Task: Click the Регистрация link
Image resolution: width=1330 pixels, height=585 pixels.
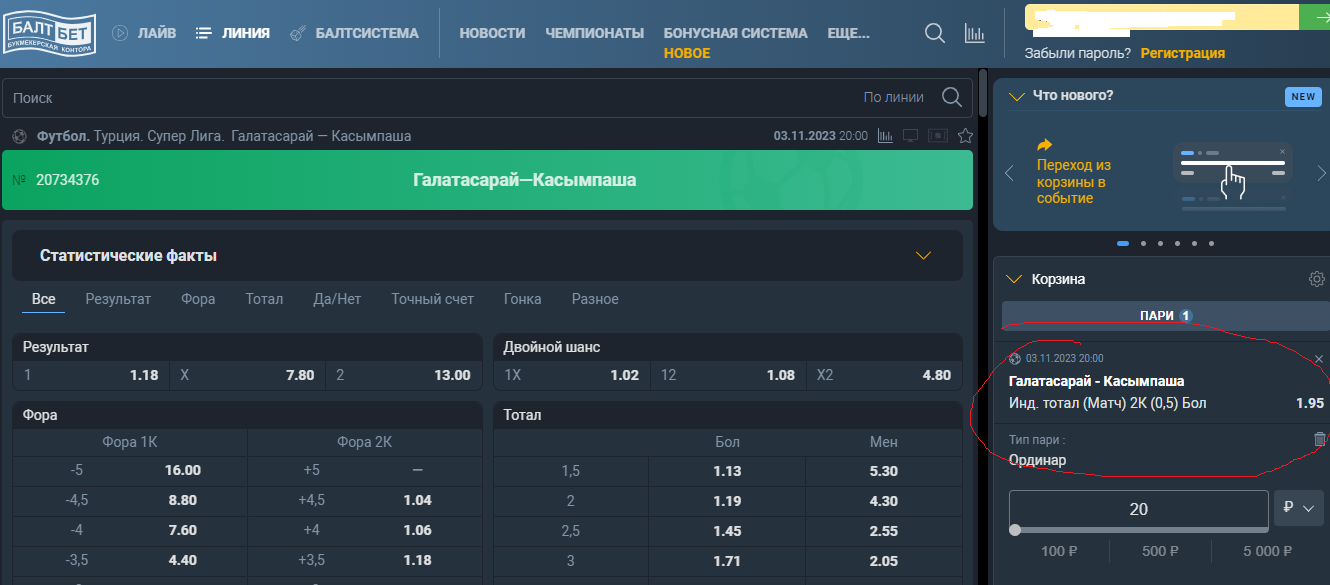Action: tap(1182, 53)
